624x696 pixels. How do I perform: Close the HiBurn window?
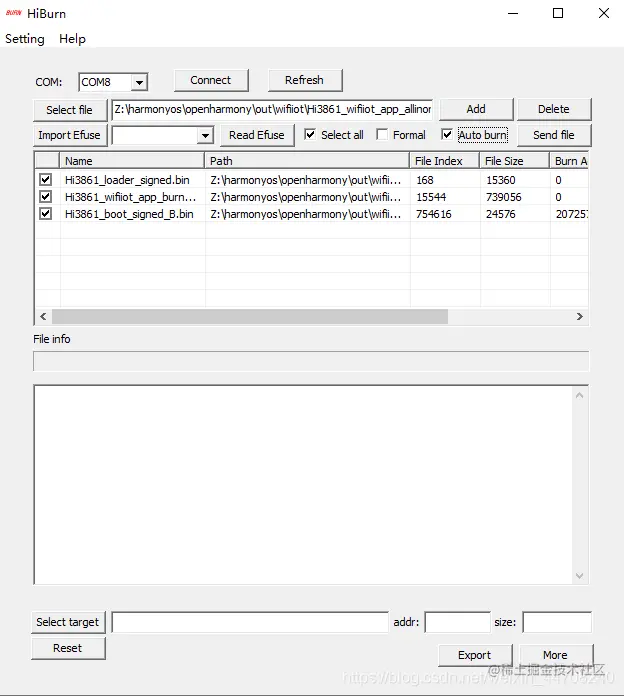pos(604,13)
